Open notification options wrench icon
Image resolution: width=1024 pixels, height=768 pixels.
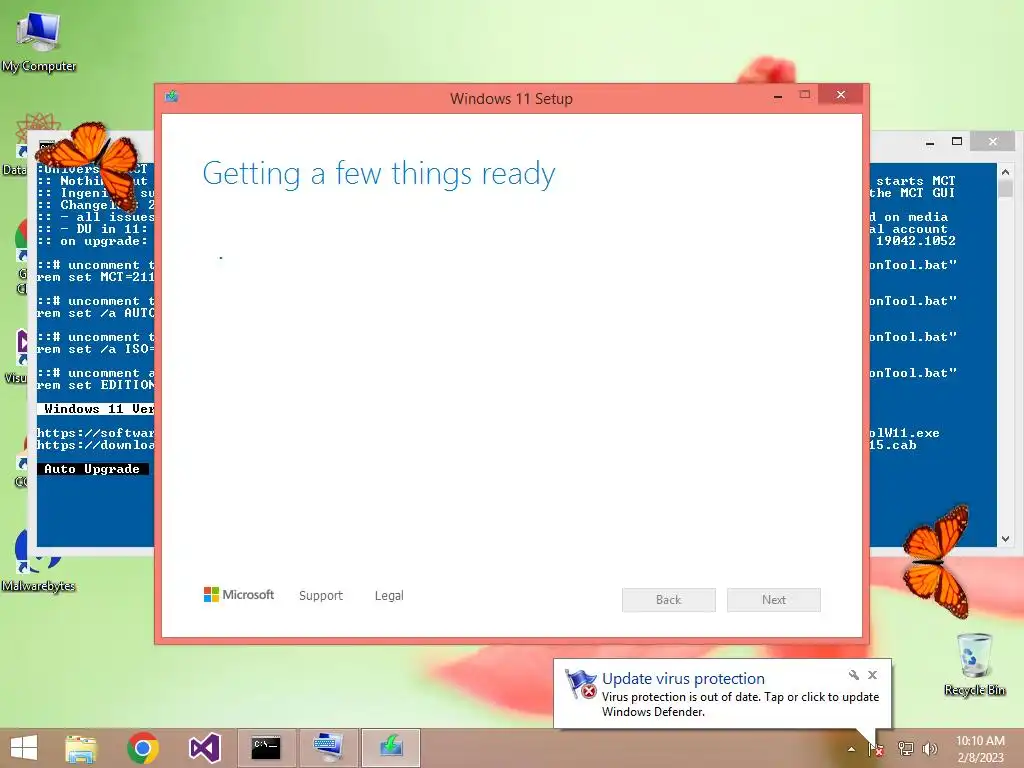854,675
